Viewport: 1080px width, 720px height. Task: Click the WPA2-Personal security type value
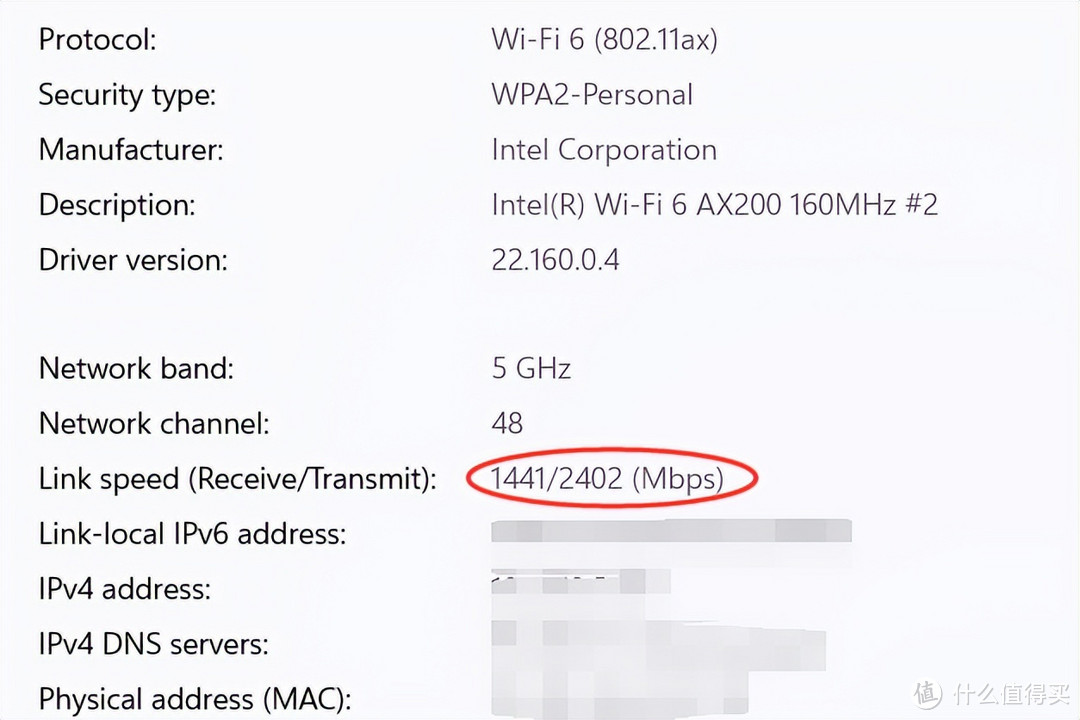pos(592,94)
